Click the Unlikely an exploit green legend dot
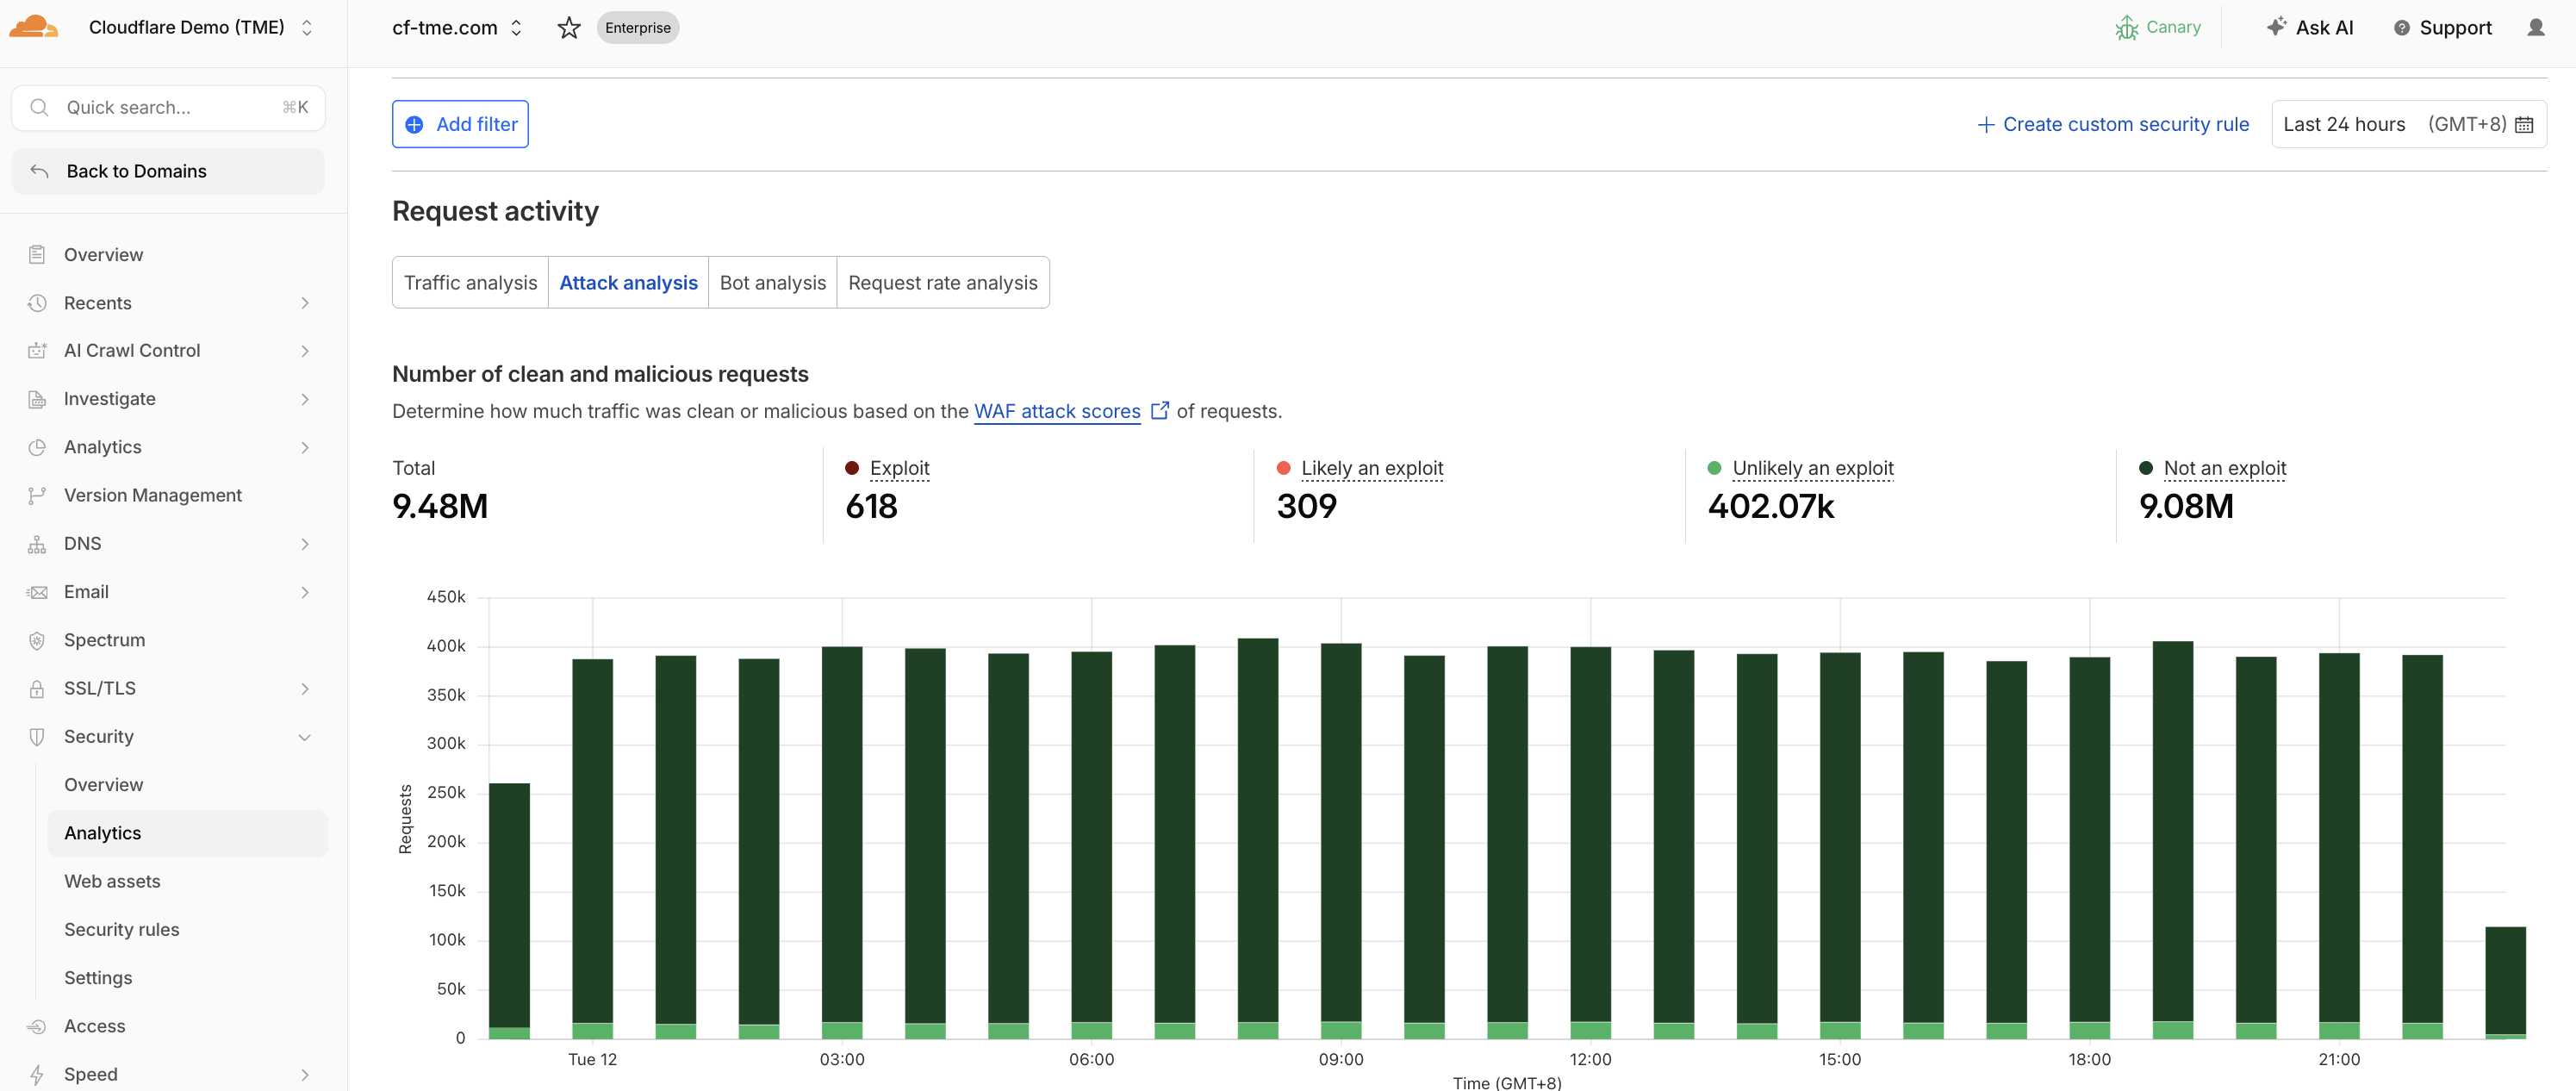The width and height of the screenshot is (2576, 1091). pyautogui.click(x=1715, y=468)
